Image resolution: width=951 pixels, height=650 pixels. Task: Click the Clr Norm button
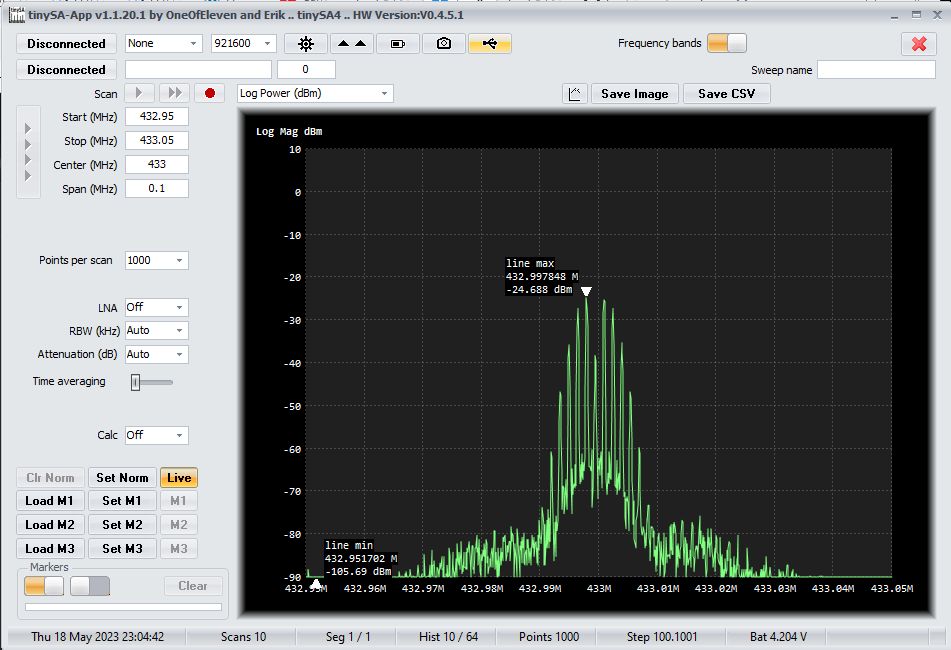[50, 478]
